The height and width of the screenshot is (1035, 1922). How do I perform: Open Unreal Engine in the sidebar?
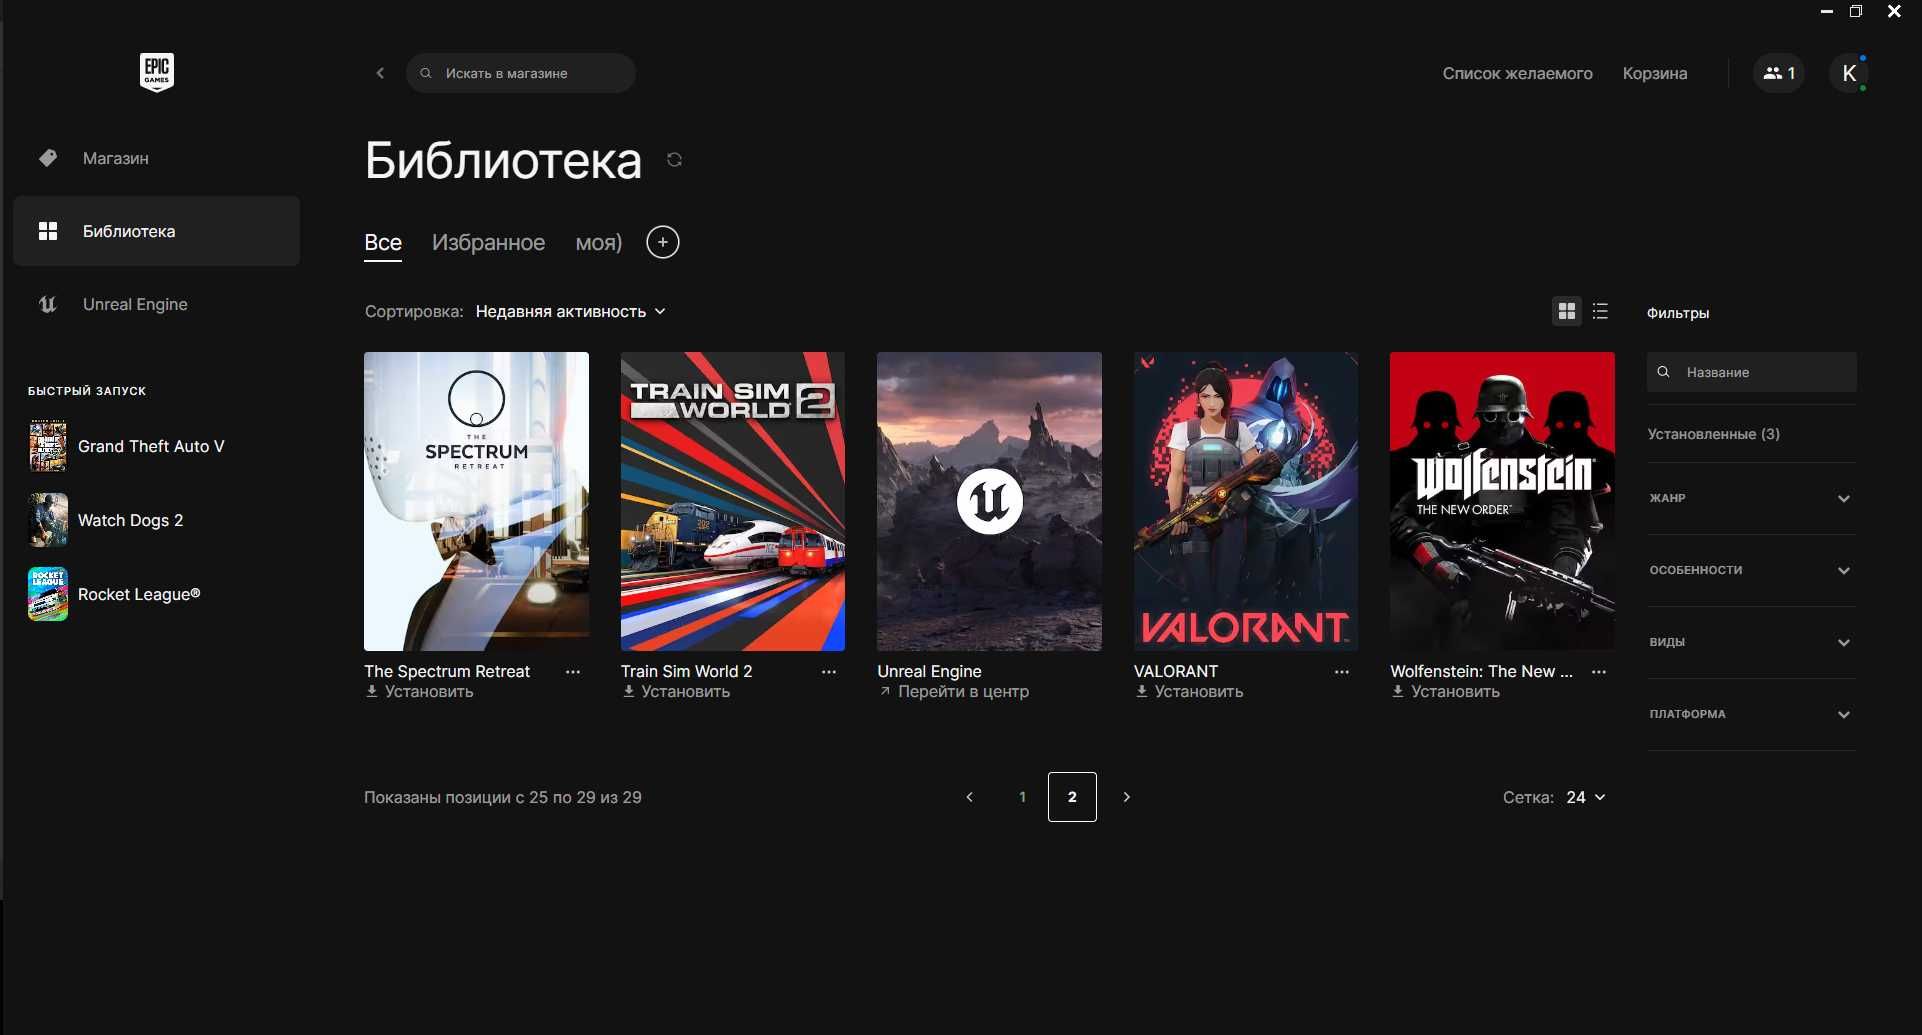click(156, 304)
